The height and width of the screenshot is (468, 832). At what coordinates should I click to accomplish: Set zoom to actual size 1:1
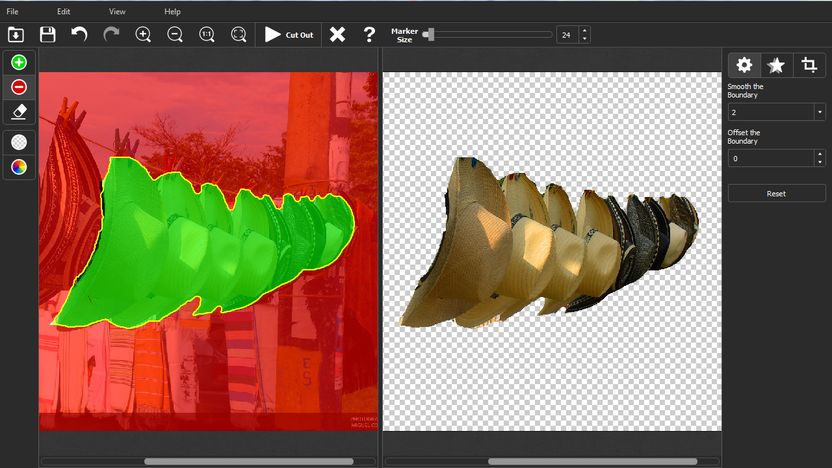click(207, 35)
